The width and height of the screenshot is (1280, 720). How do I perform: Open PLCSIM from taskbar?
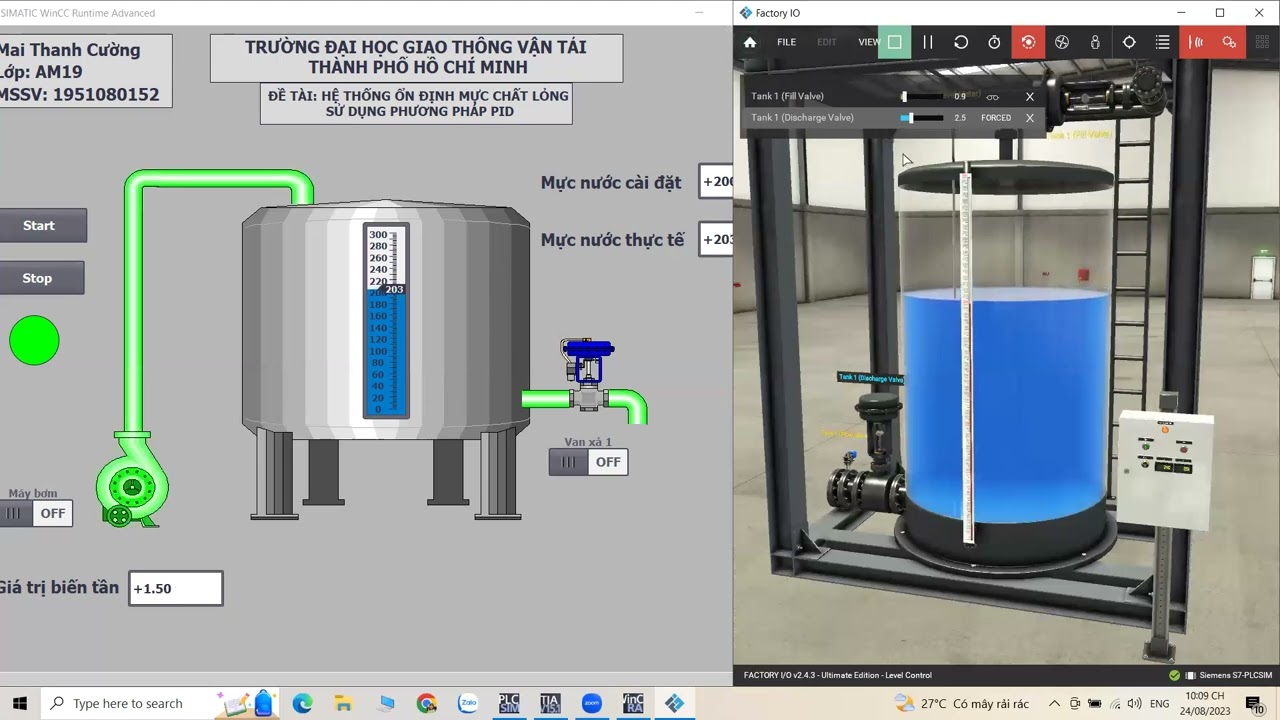tap(509, 703)
